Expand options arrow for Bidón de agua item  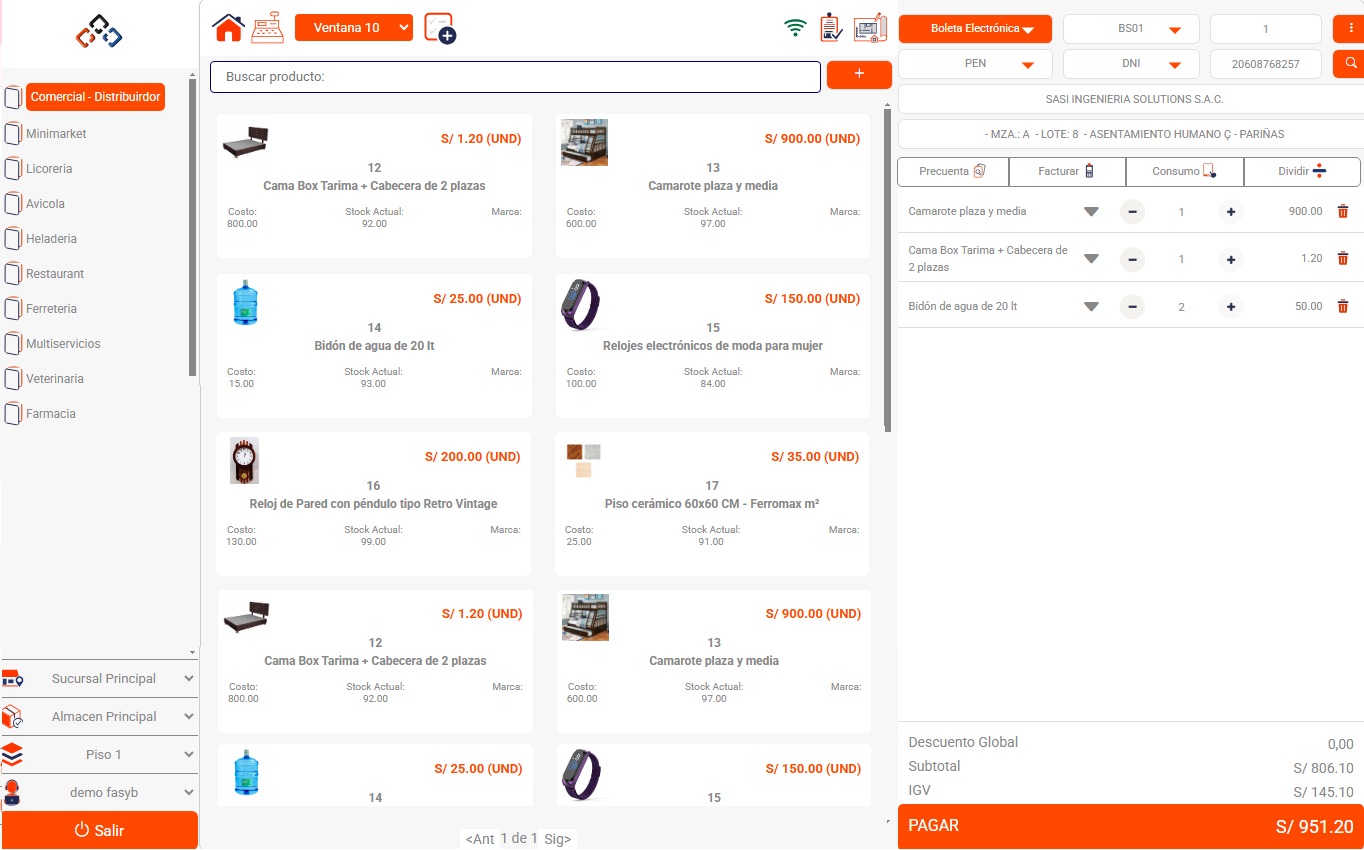(1091, 306)
